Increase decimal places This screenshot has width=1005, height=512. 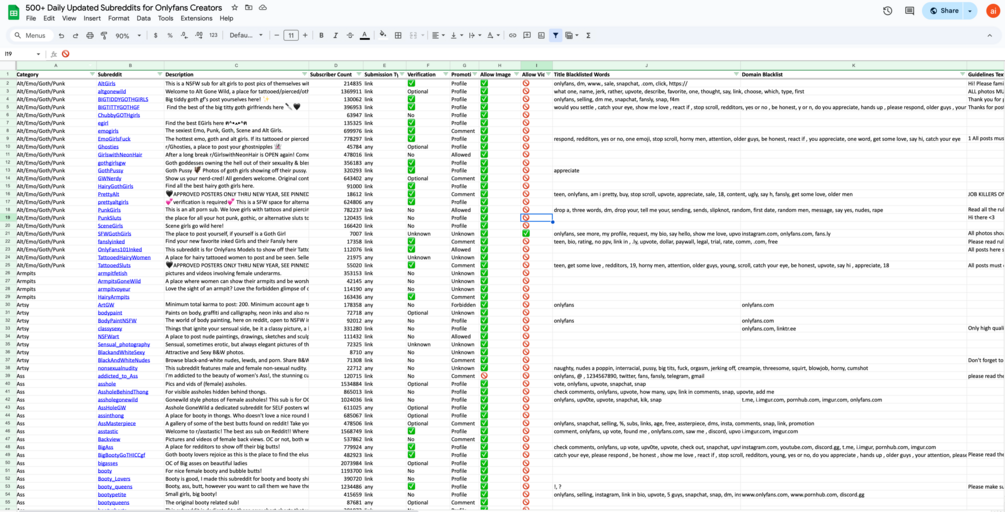(x=199, y=35)
